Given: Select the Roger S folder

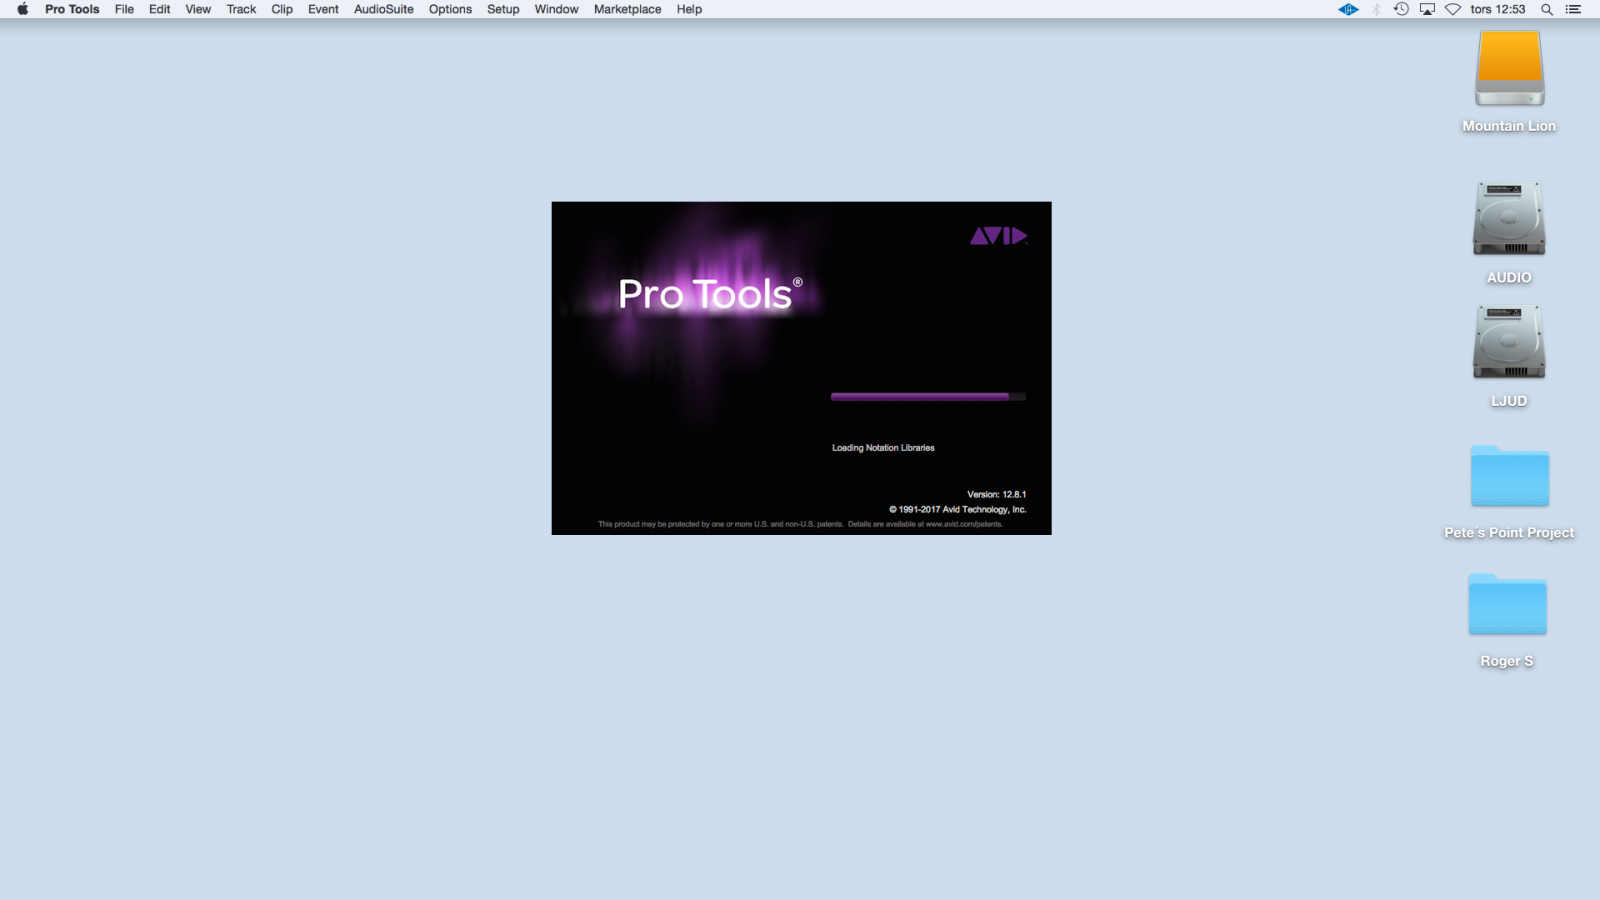Looking at the screenshot, I should [1507, 605].
